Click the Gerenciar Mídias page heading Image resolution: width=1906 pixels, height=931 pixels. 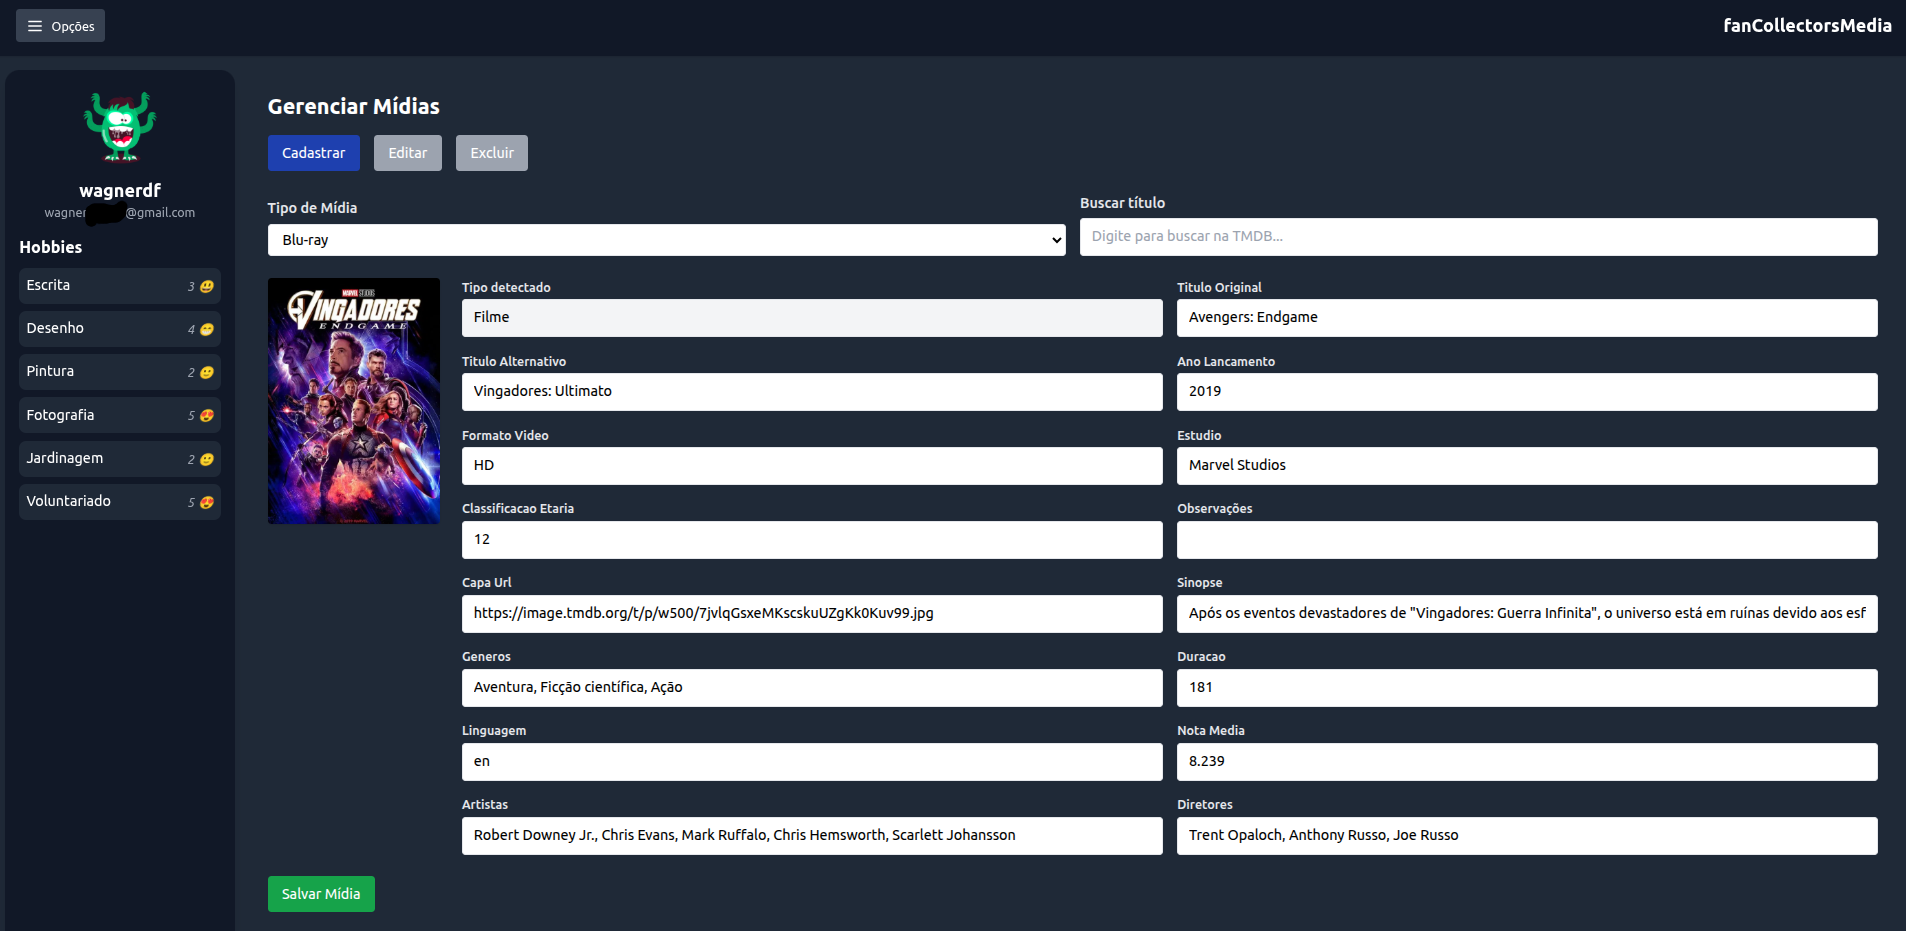pyautogui.click(x=354, y=106)
